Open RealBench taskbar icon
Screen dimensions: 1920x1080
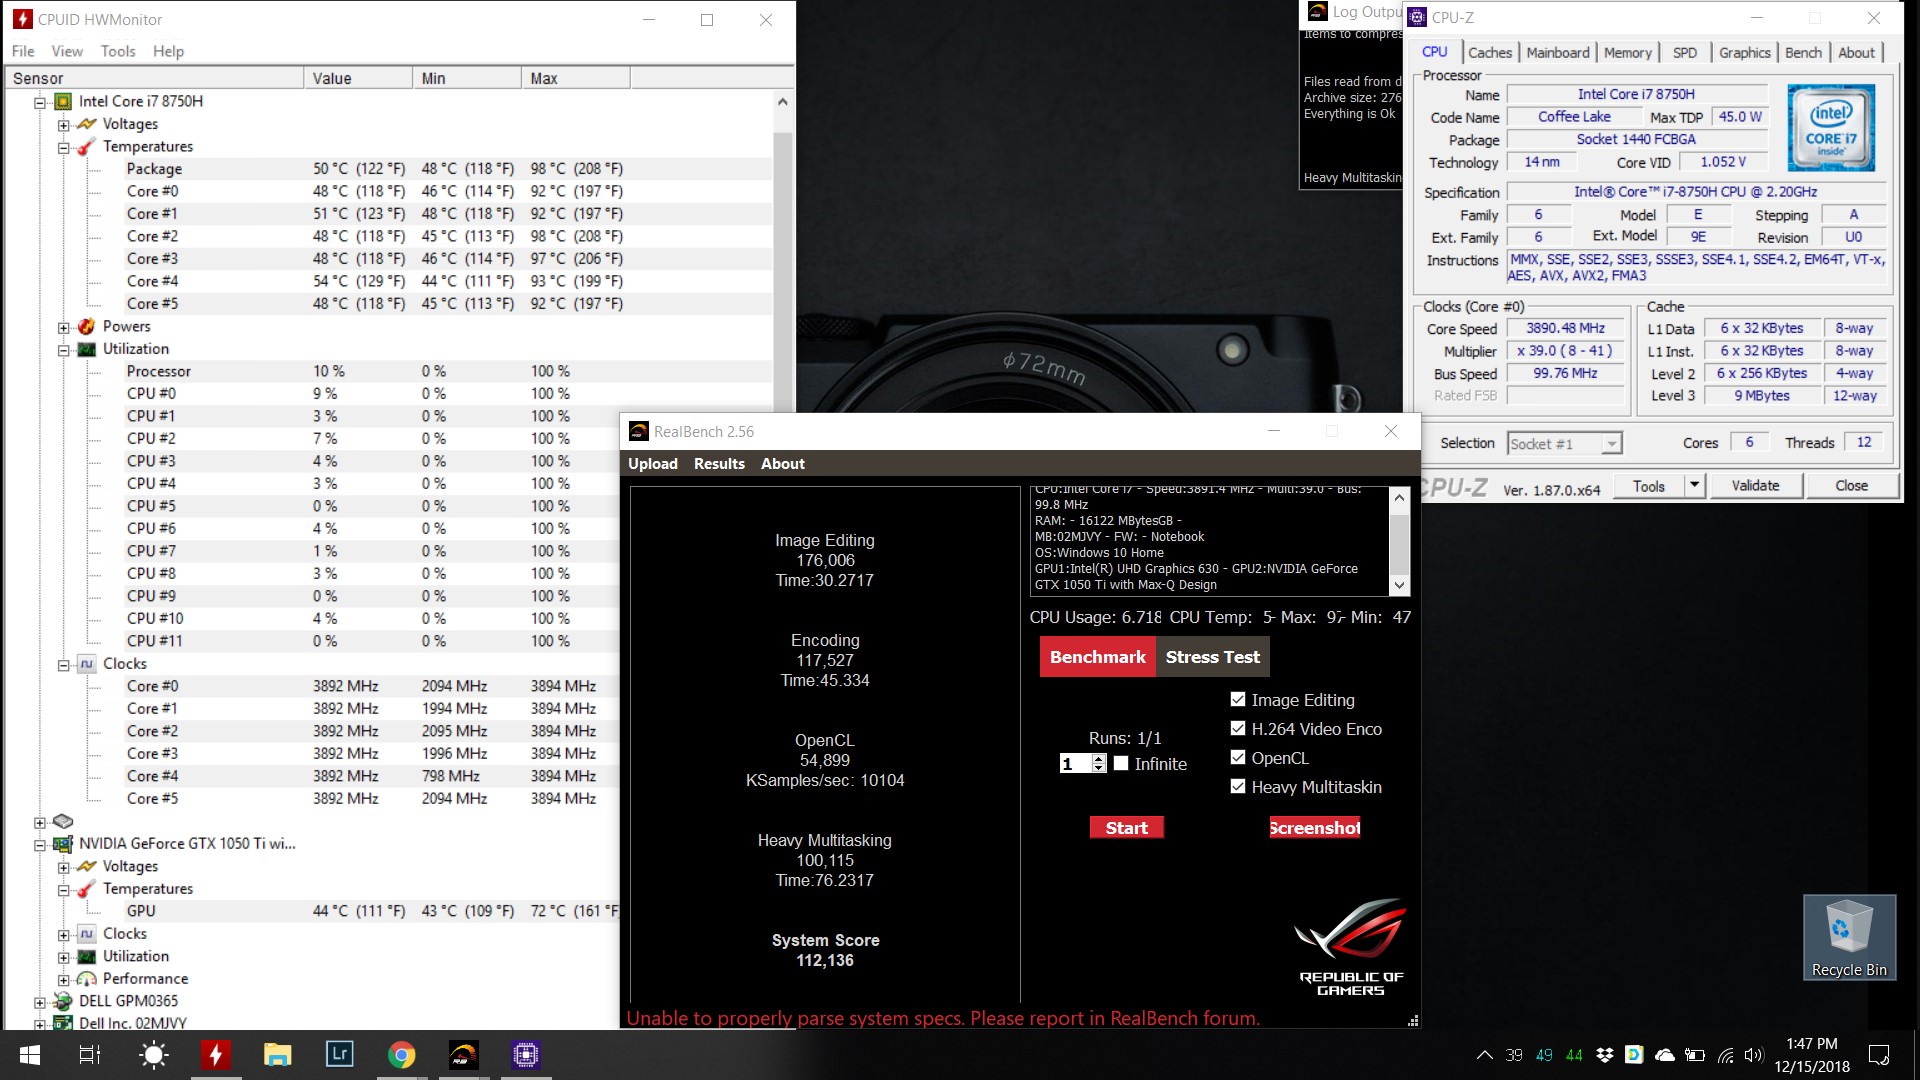(463, 1055)
